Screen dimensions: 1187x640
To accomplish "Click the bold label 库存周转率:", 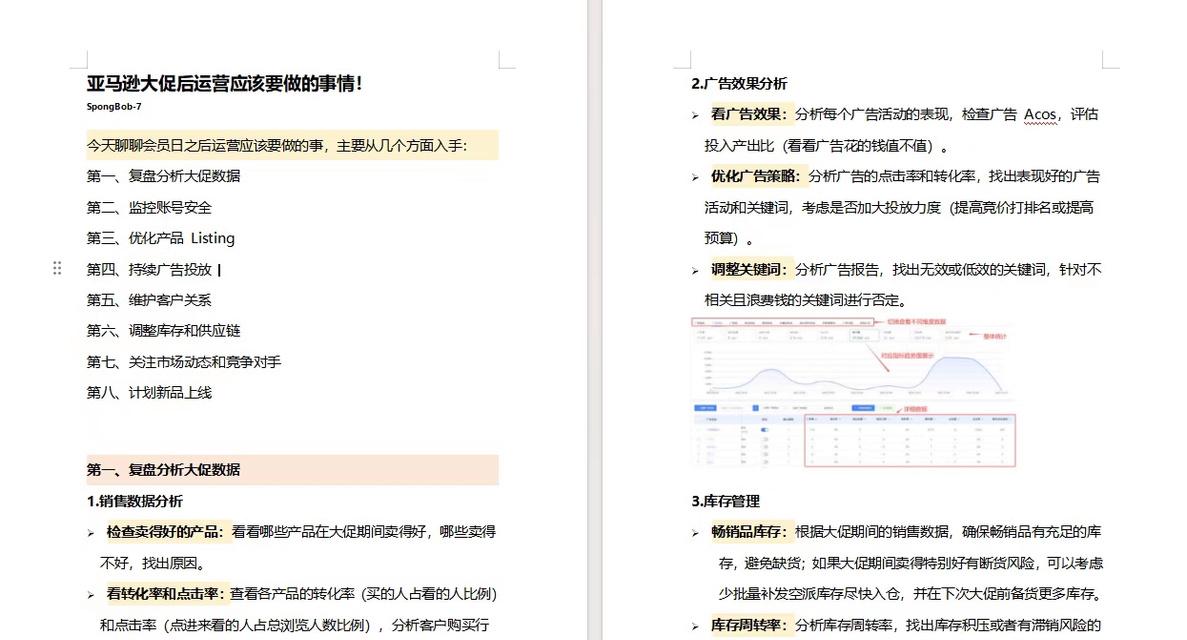I will click(x=749, y=625).
